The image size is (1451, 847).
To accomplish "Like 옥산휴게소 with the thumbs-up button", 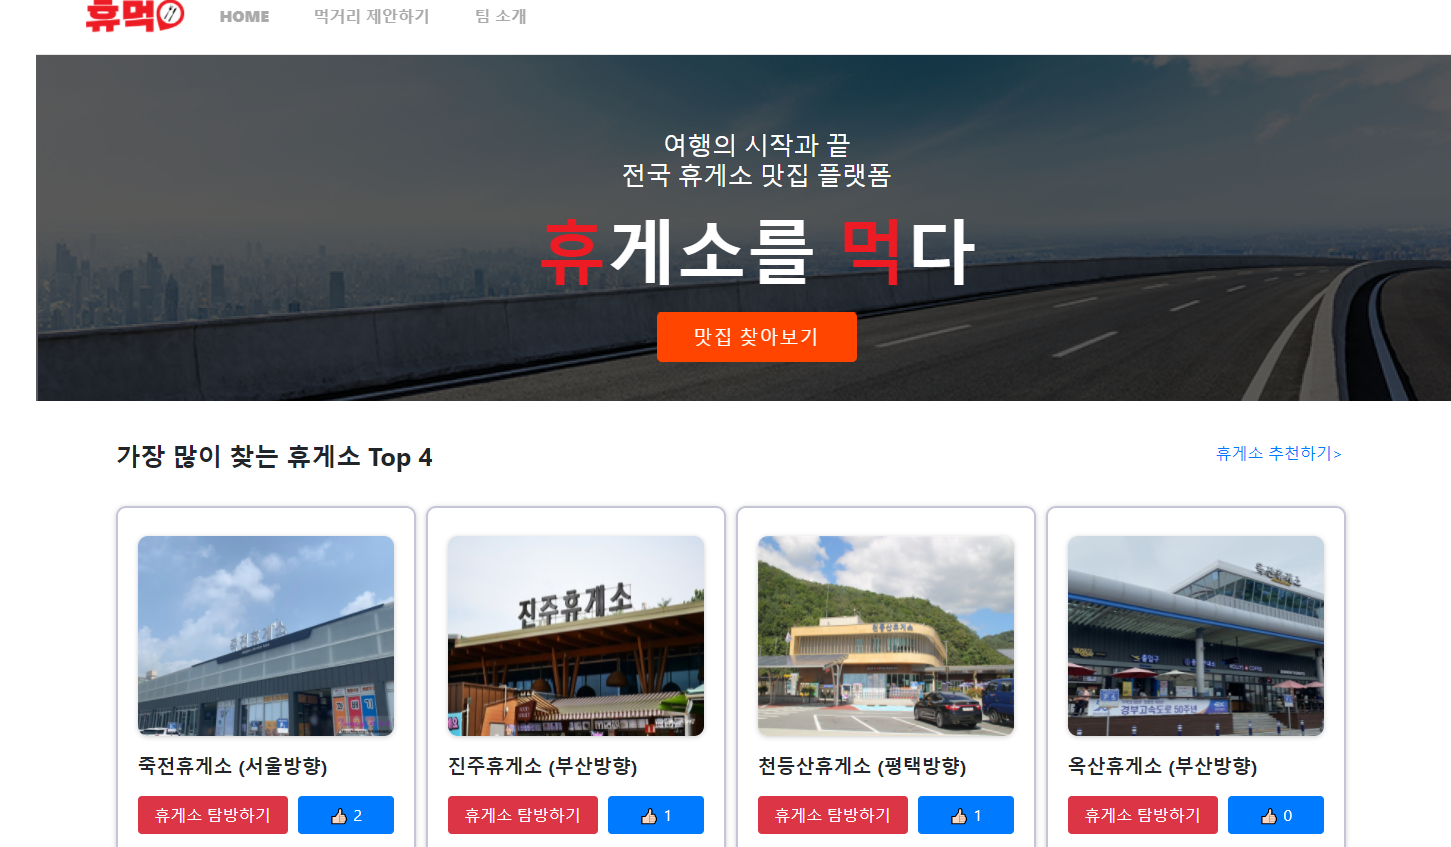I will [x=1276, y=815].
